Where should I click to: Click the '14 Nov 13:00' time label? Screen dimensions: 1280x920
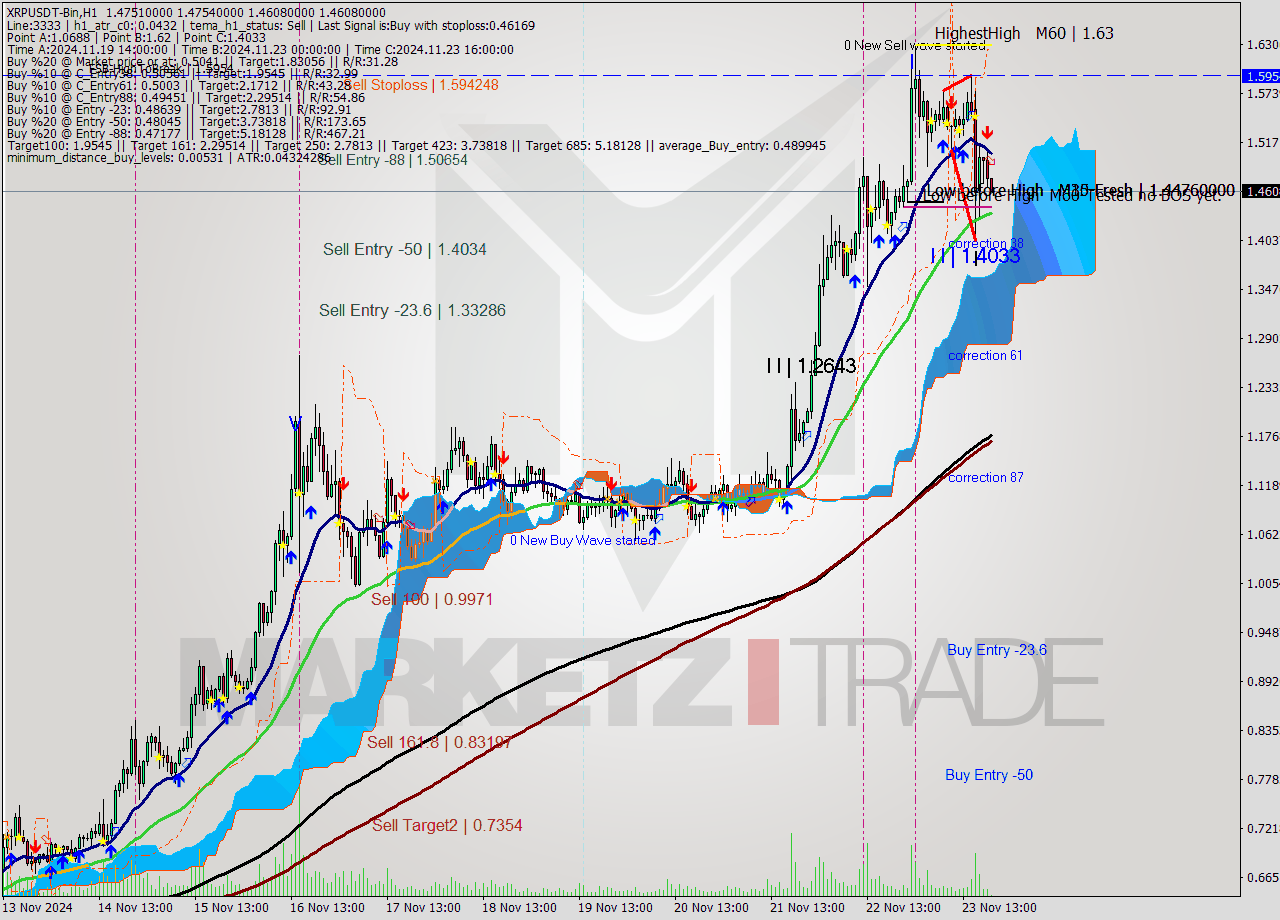tap(137, 908)
